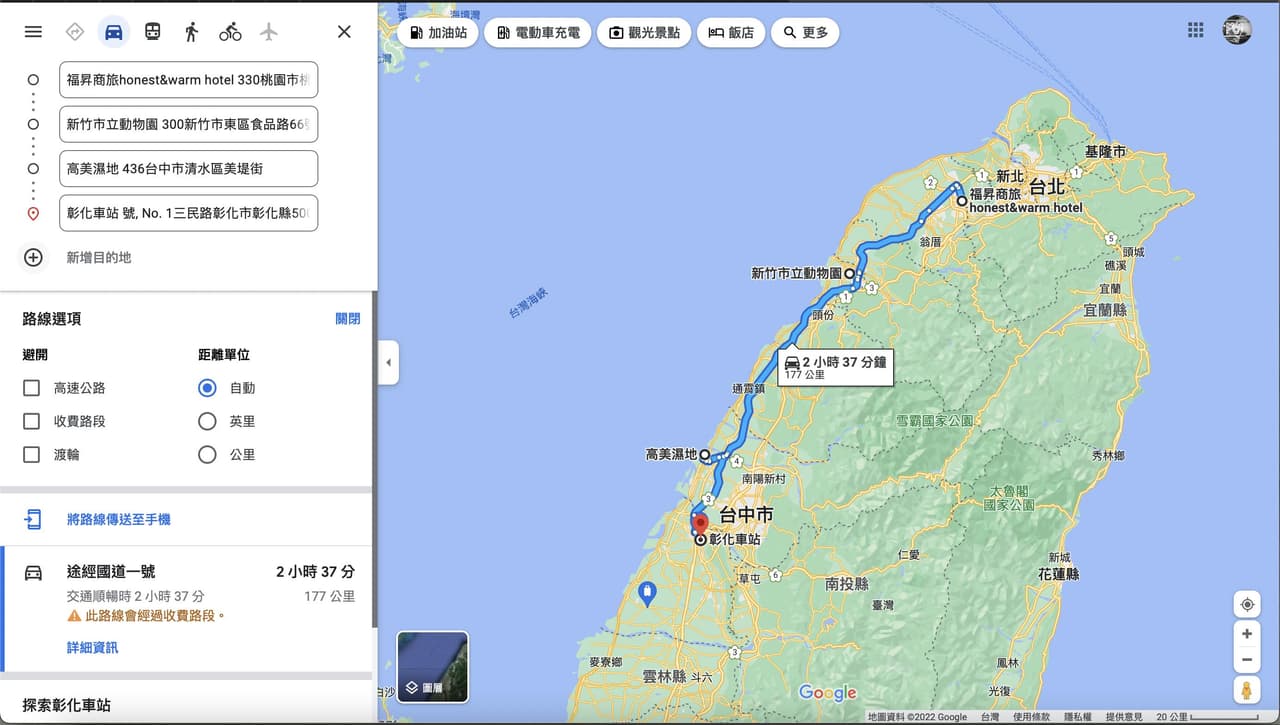Select the flight travel mode
Screen dimensions: 1280x725
coord(268,32)
